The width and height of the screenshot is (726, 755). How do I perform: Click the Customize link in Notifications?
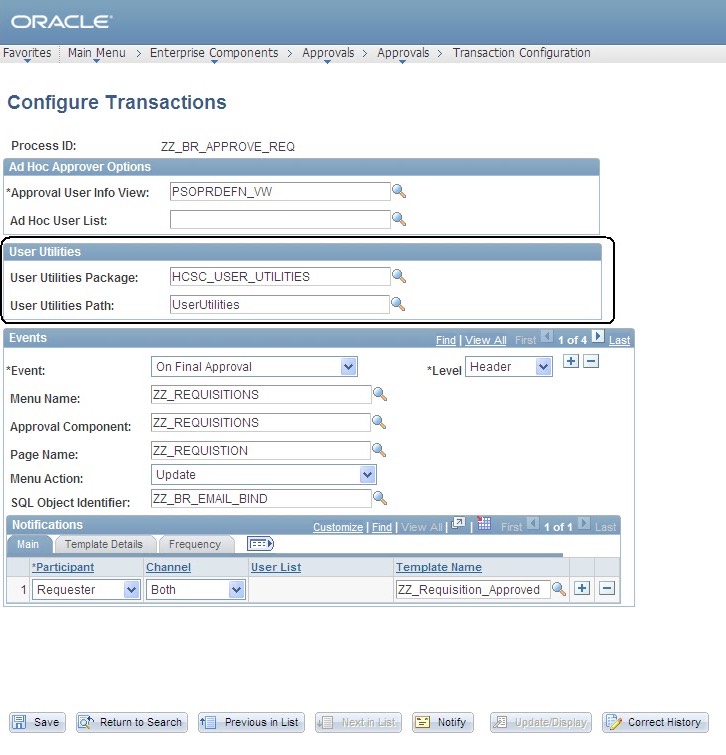[337, 527]
